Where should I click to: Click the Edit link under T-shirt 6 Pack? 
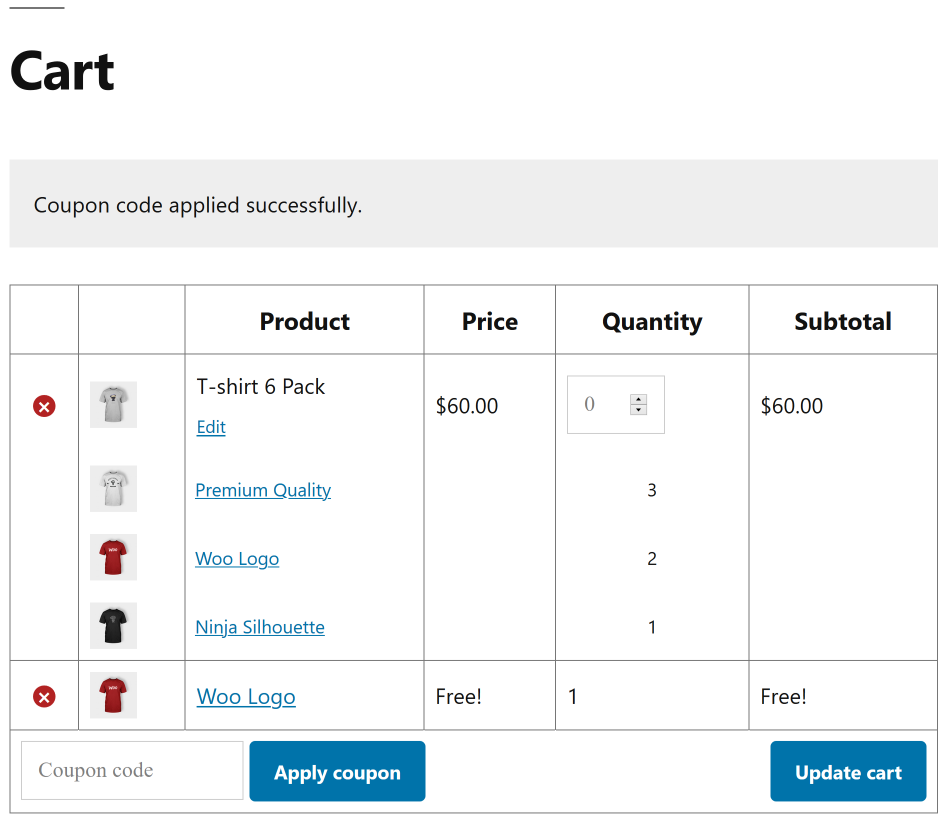pyautogui.click(x=211, y=427)
